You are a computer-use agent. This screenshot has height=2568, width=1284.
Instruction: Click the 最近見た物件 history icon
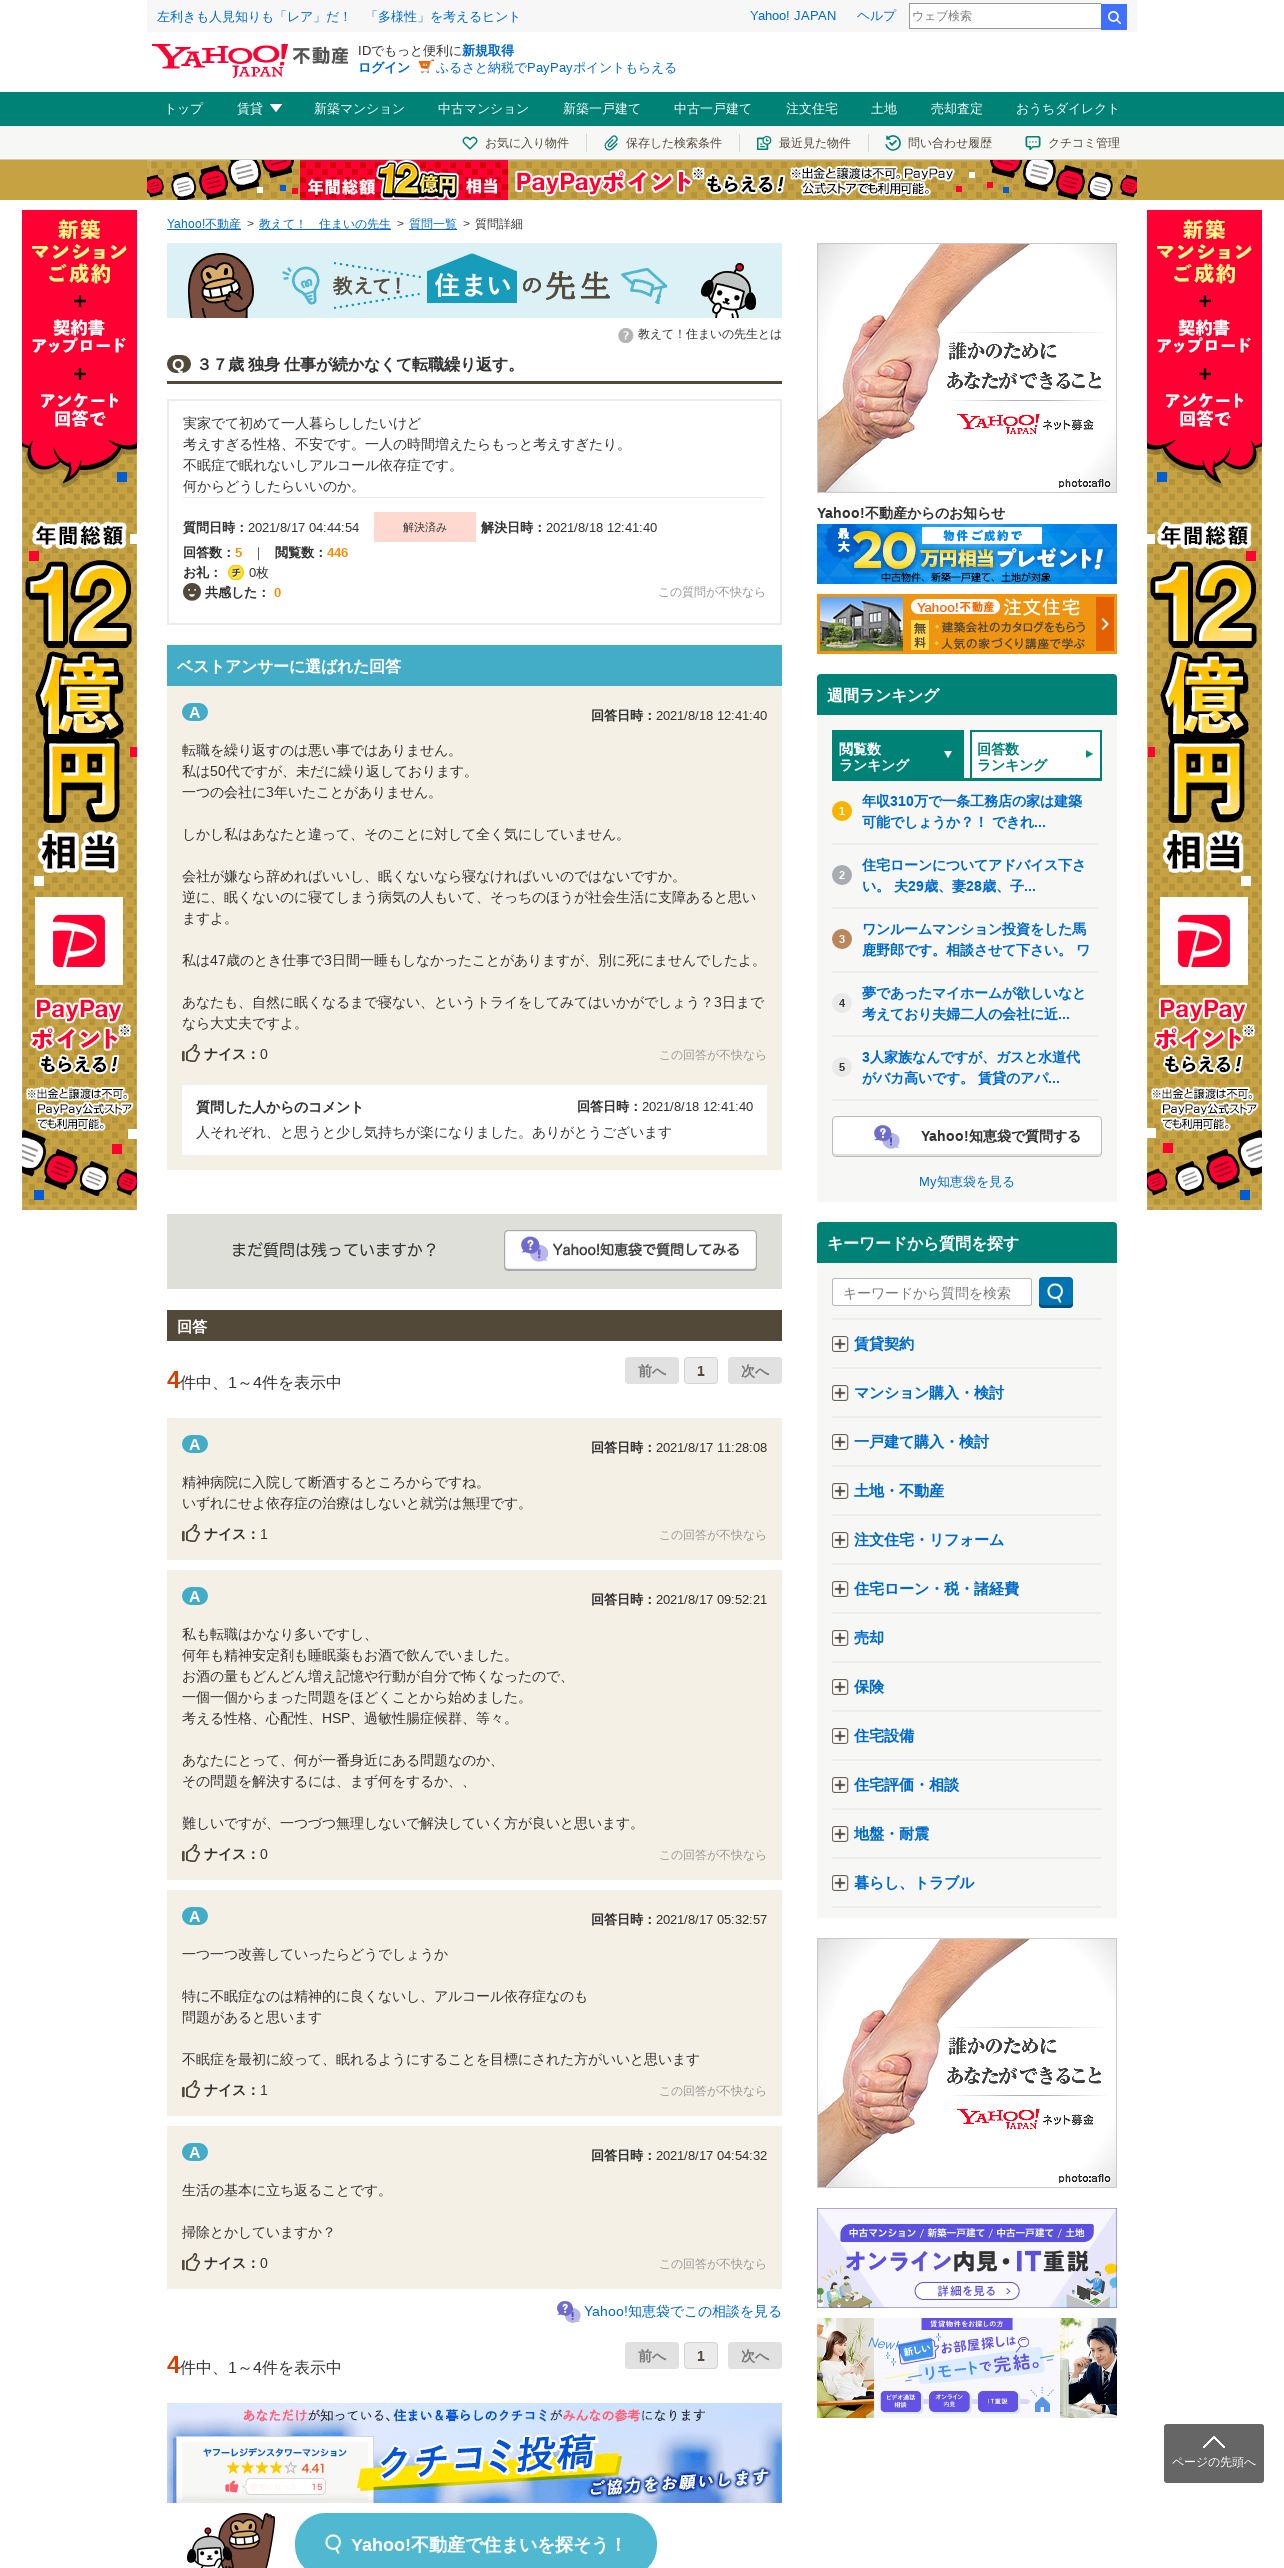(x=764, y=143)
